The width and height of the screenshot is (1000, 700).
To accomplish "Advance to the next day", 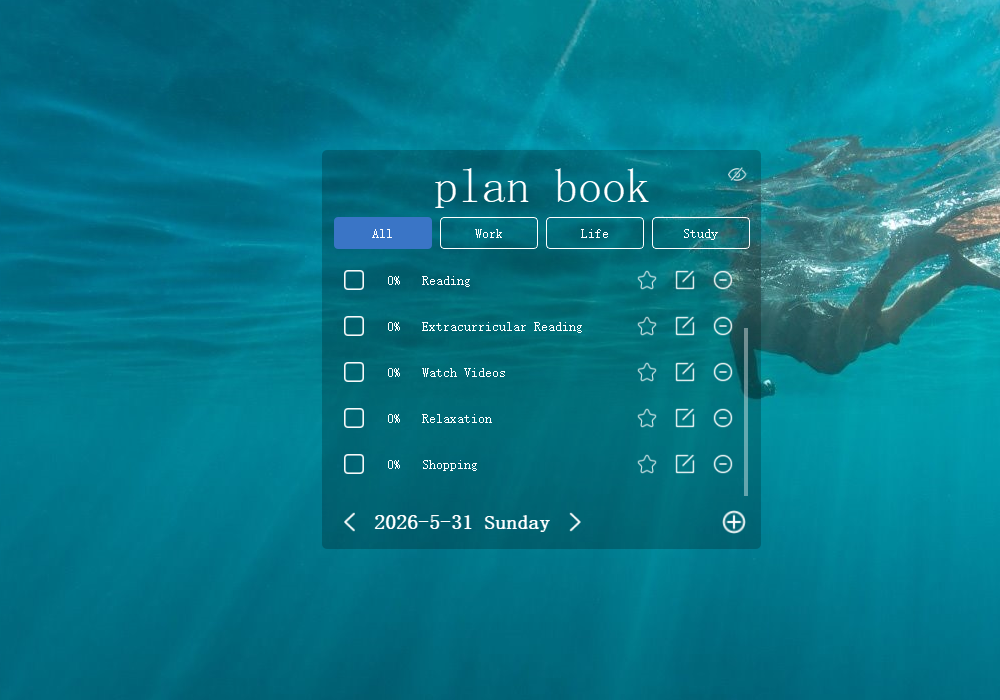I will [575, 522].
